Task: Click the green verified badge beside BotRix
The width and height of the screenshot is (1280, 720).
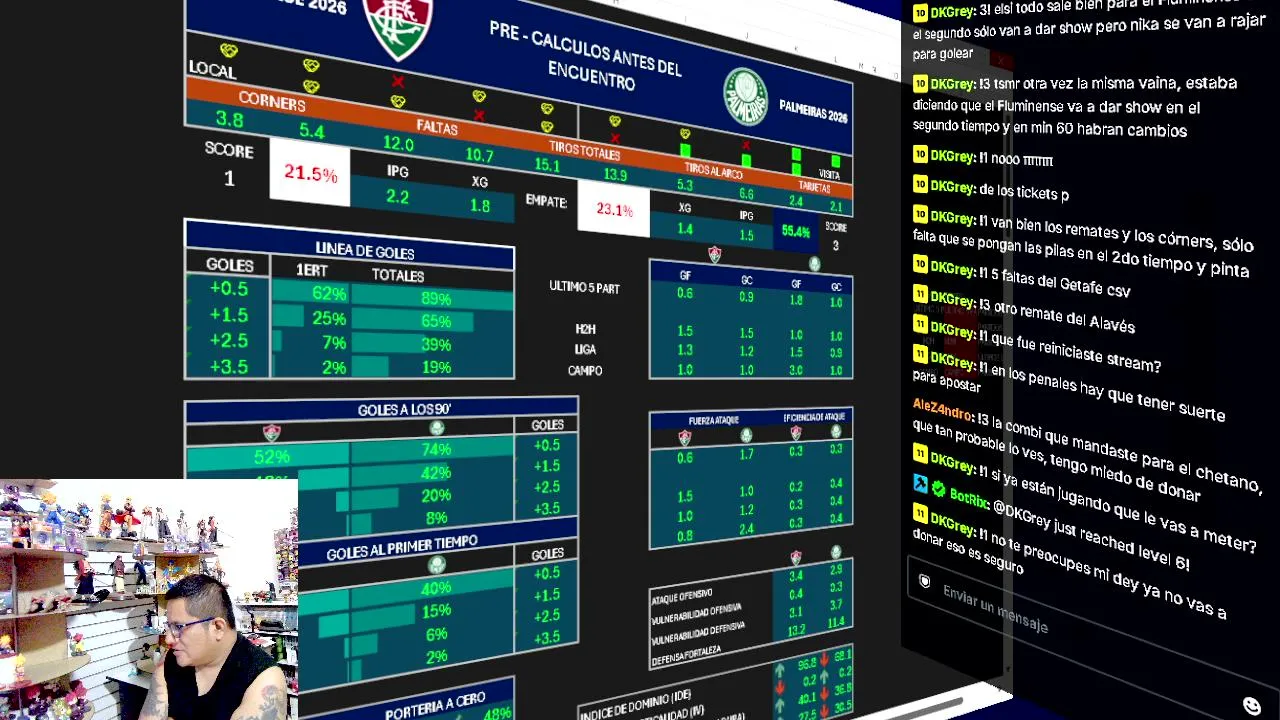Action: (939, 489)
